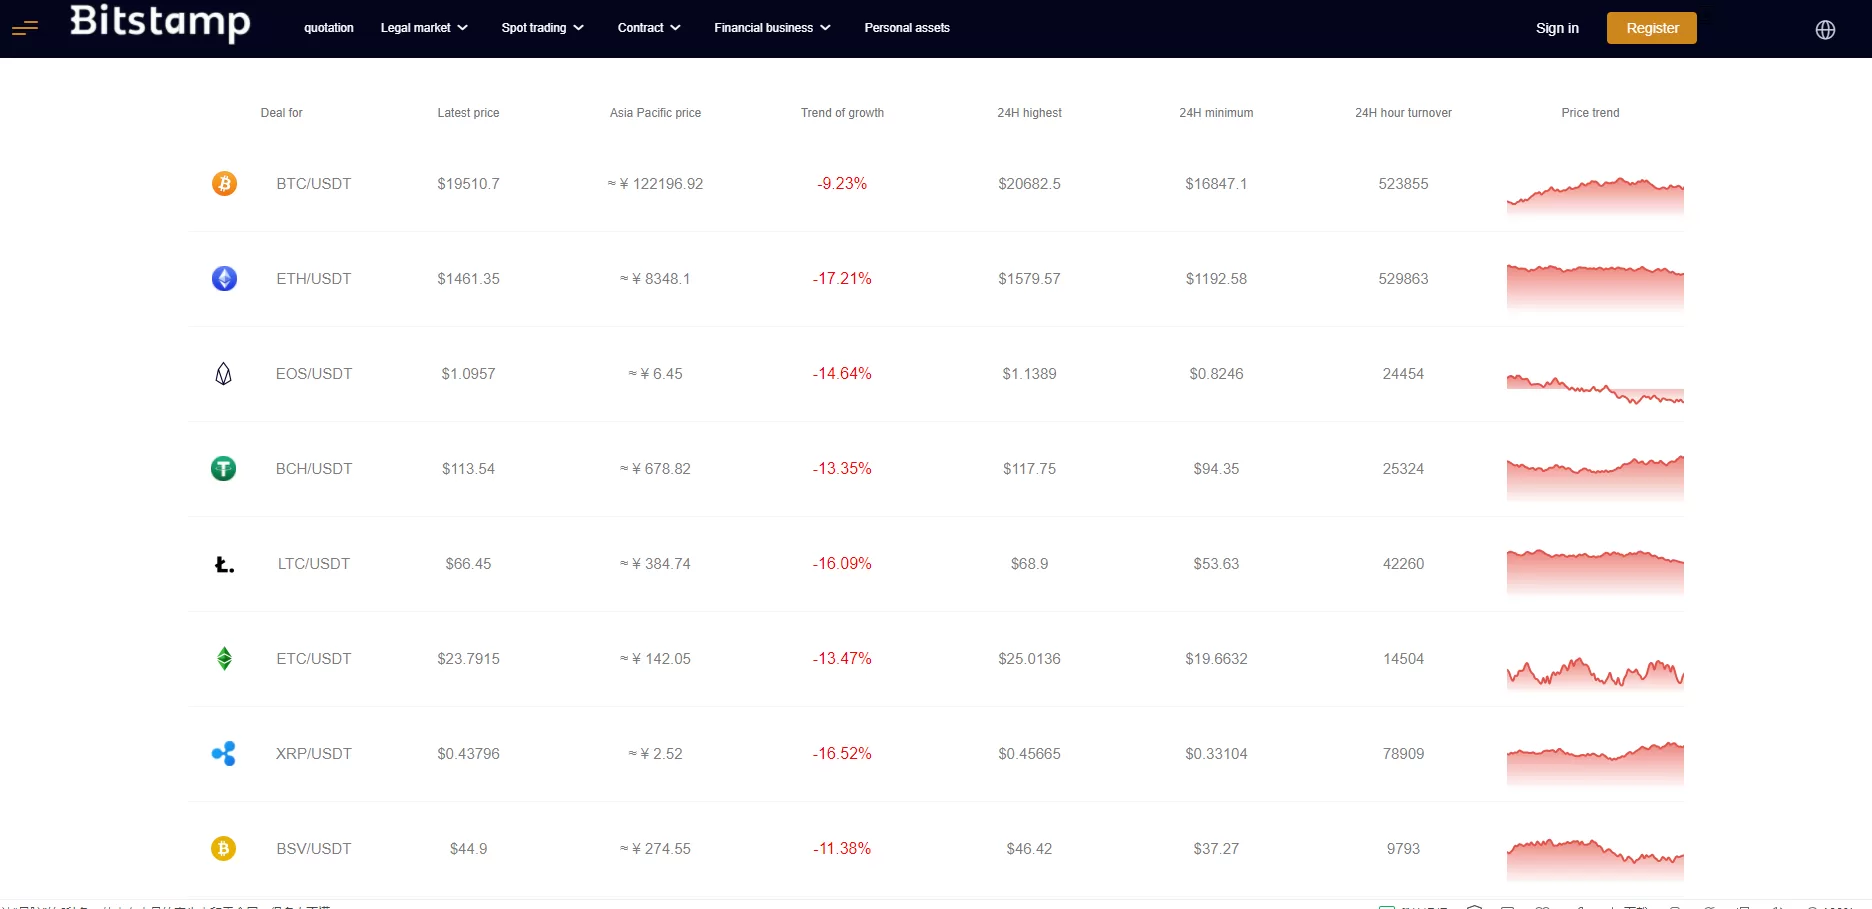Open the hamburger side menu
This screenshot has width=1872, height=909.
tap(25, 28)
